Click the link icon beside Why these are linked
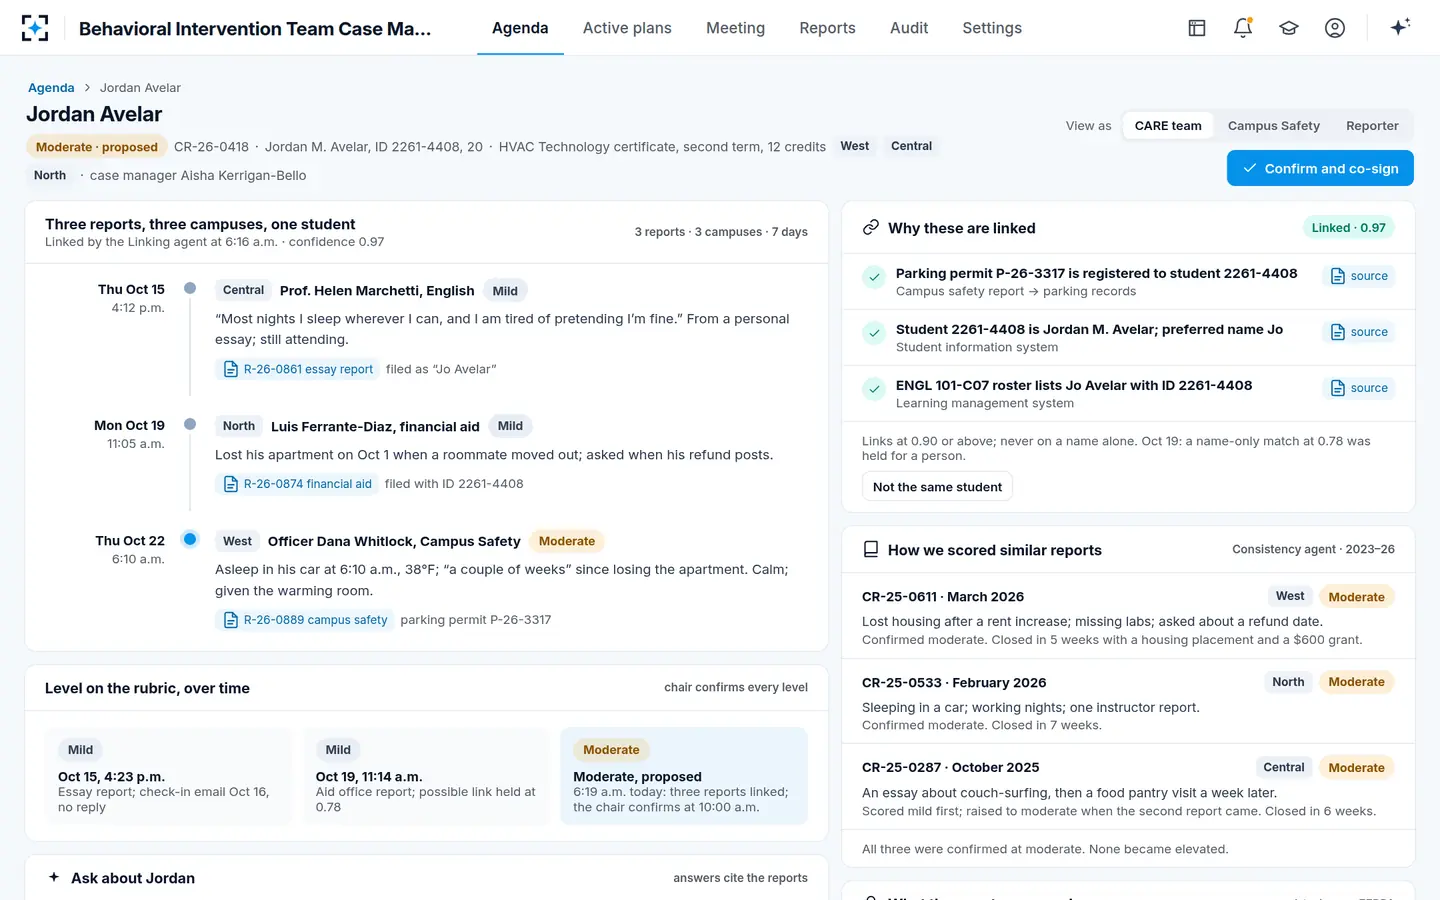1440x900 pixels. 871,227
